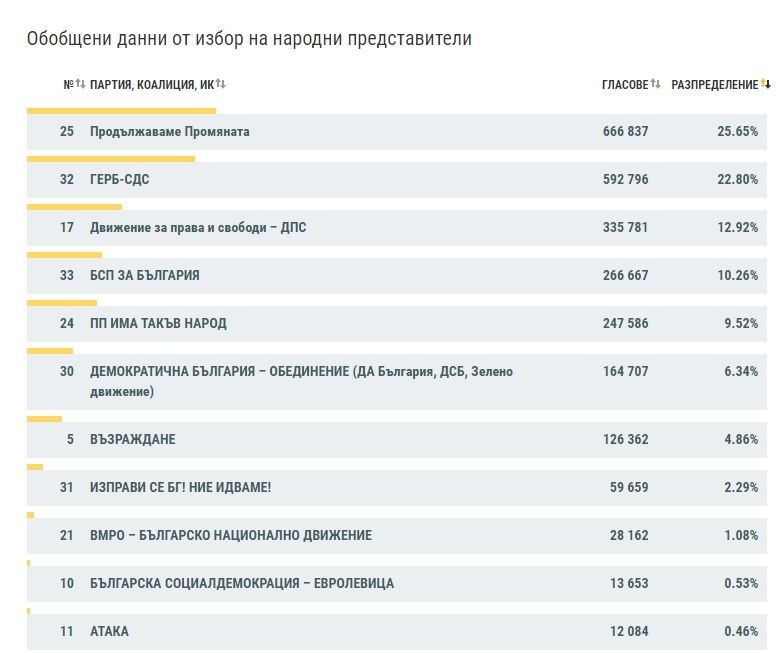This screenshot has width=784, height=653.
Task: Click the yellow bar above Продължаваме Промяната
Action: click(x=122, y=111)
